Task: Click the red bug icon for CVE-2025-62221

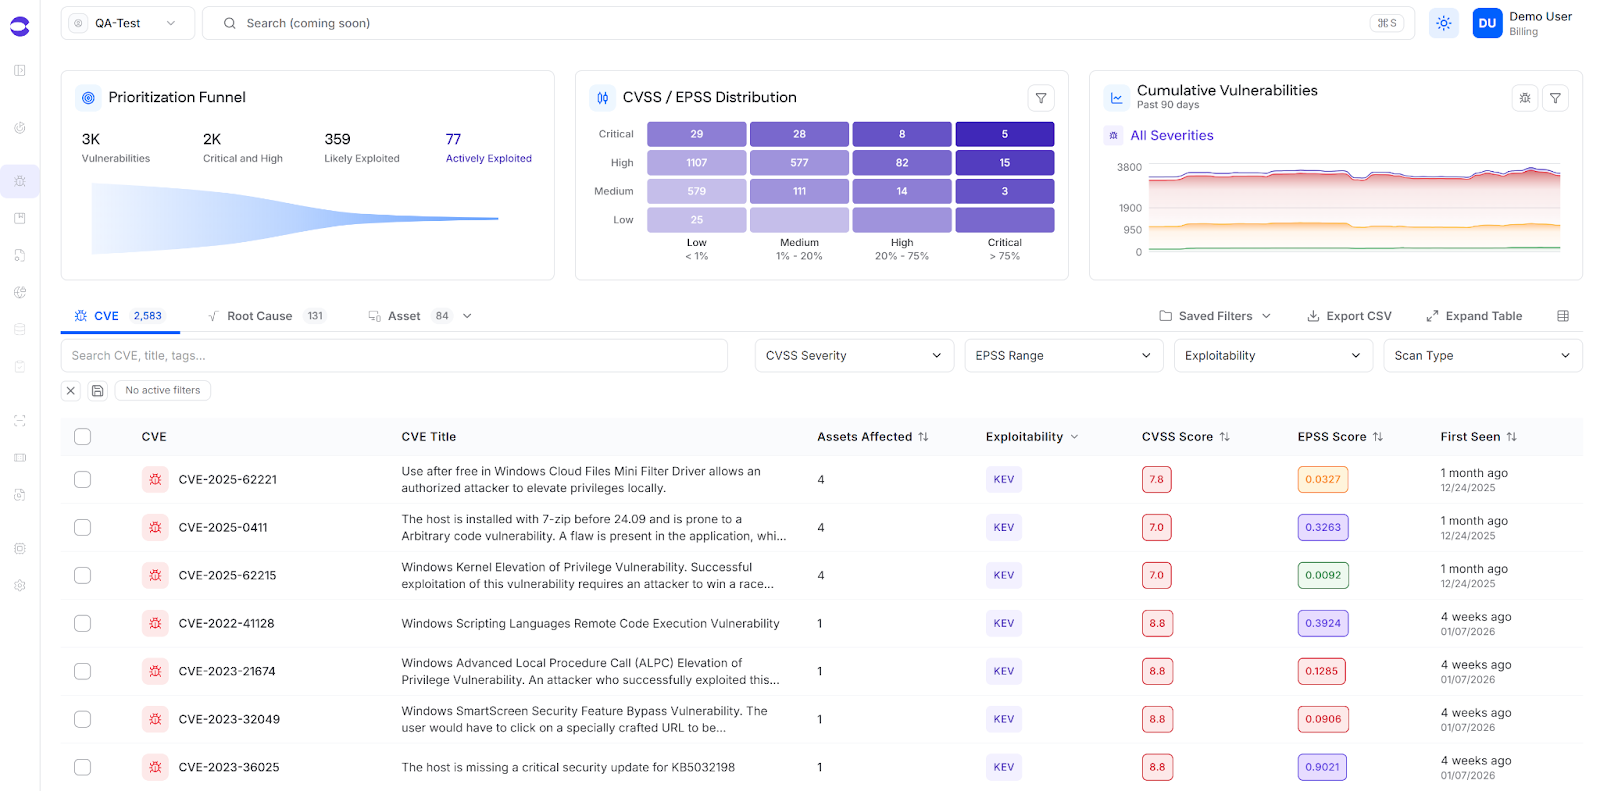Action: (155, 480)
